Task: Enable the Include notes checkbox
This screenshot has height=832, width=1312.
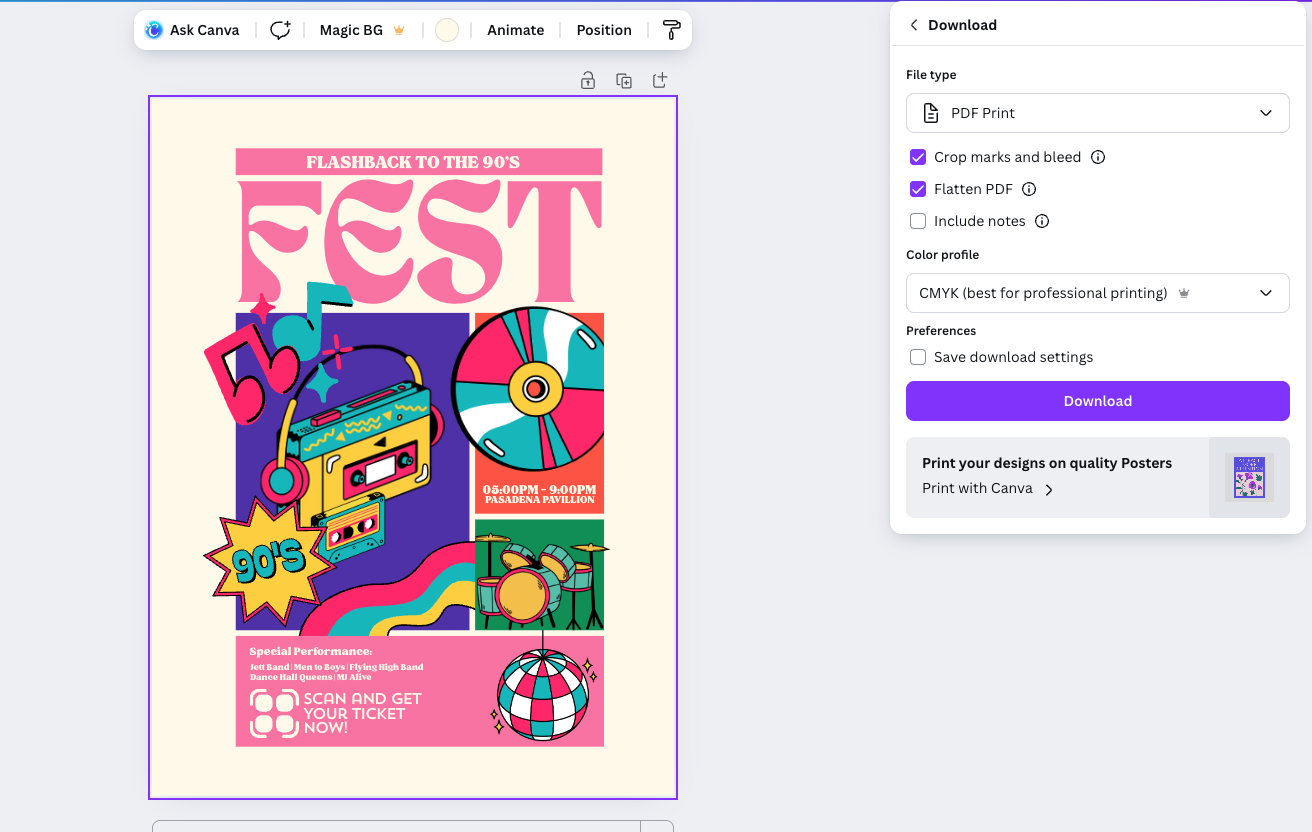Action: click(918, 221)
